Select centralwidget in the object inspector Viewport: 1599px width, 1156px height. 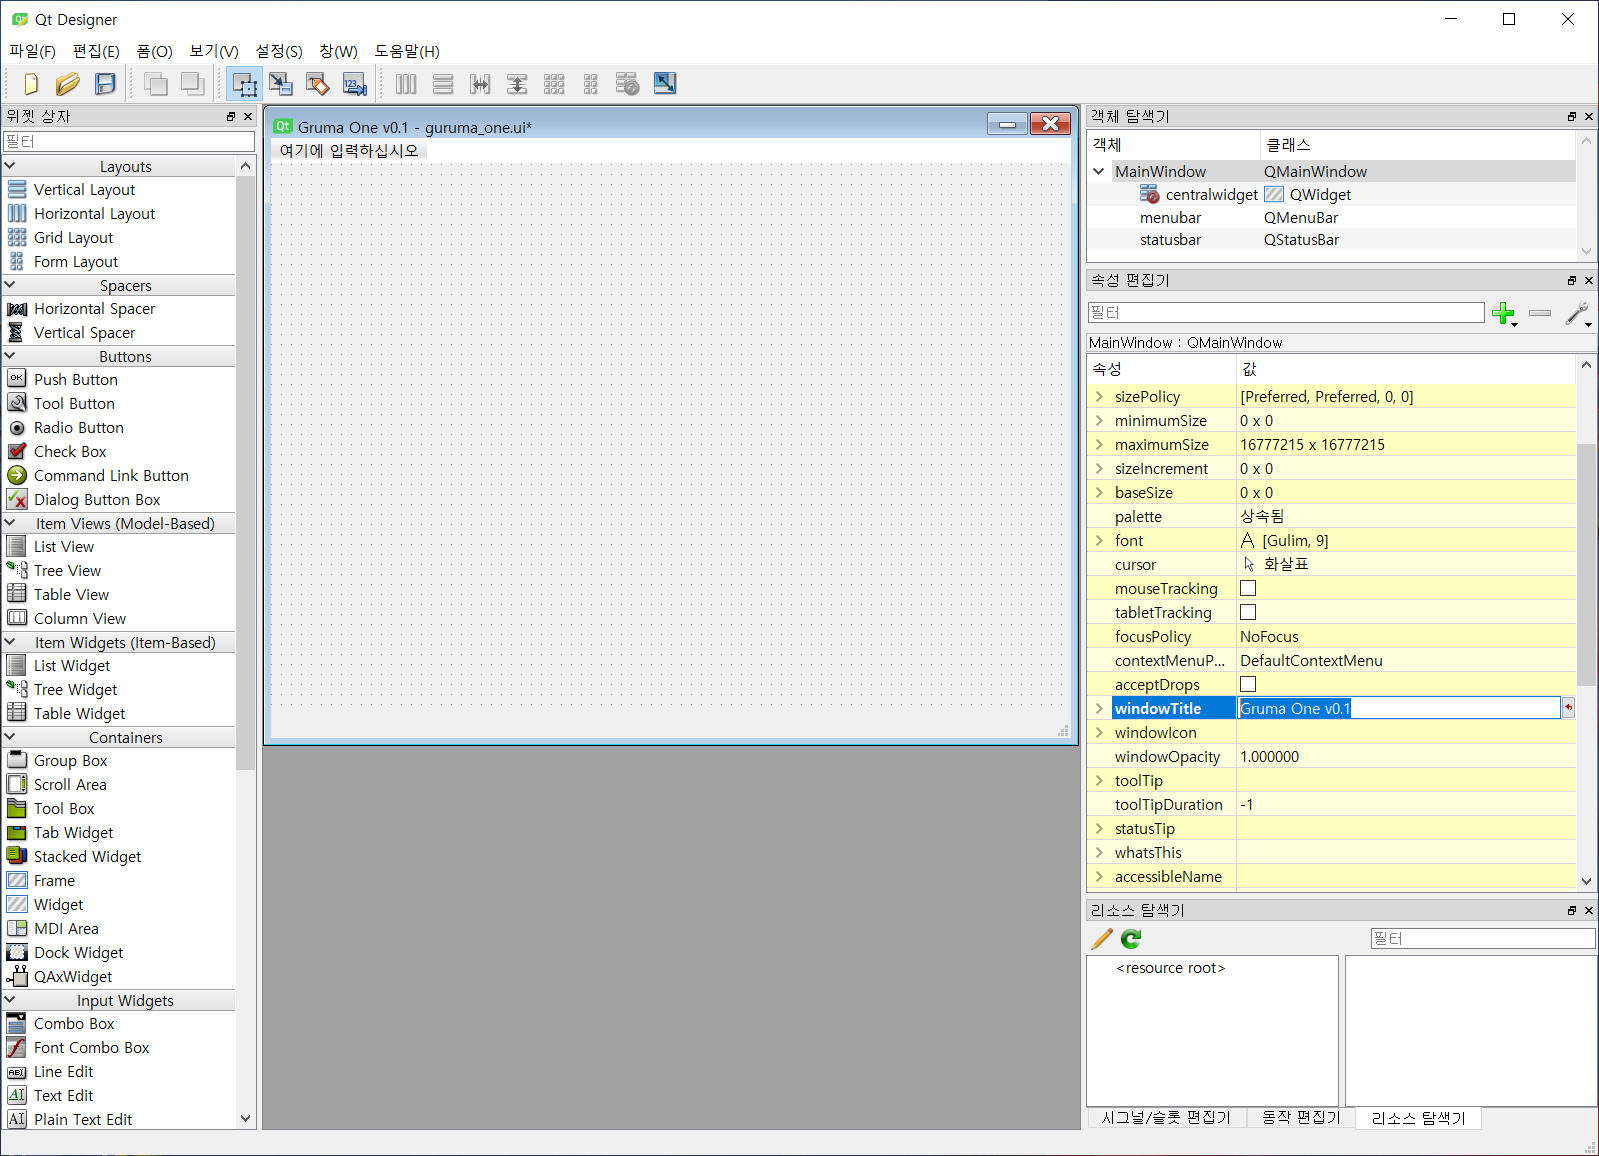1211,194
